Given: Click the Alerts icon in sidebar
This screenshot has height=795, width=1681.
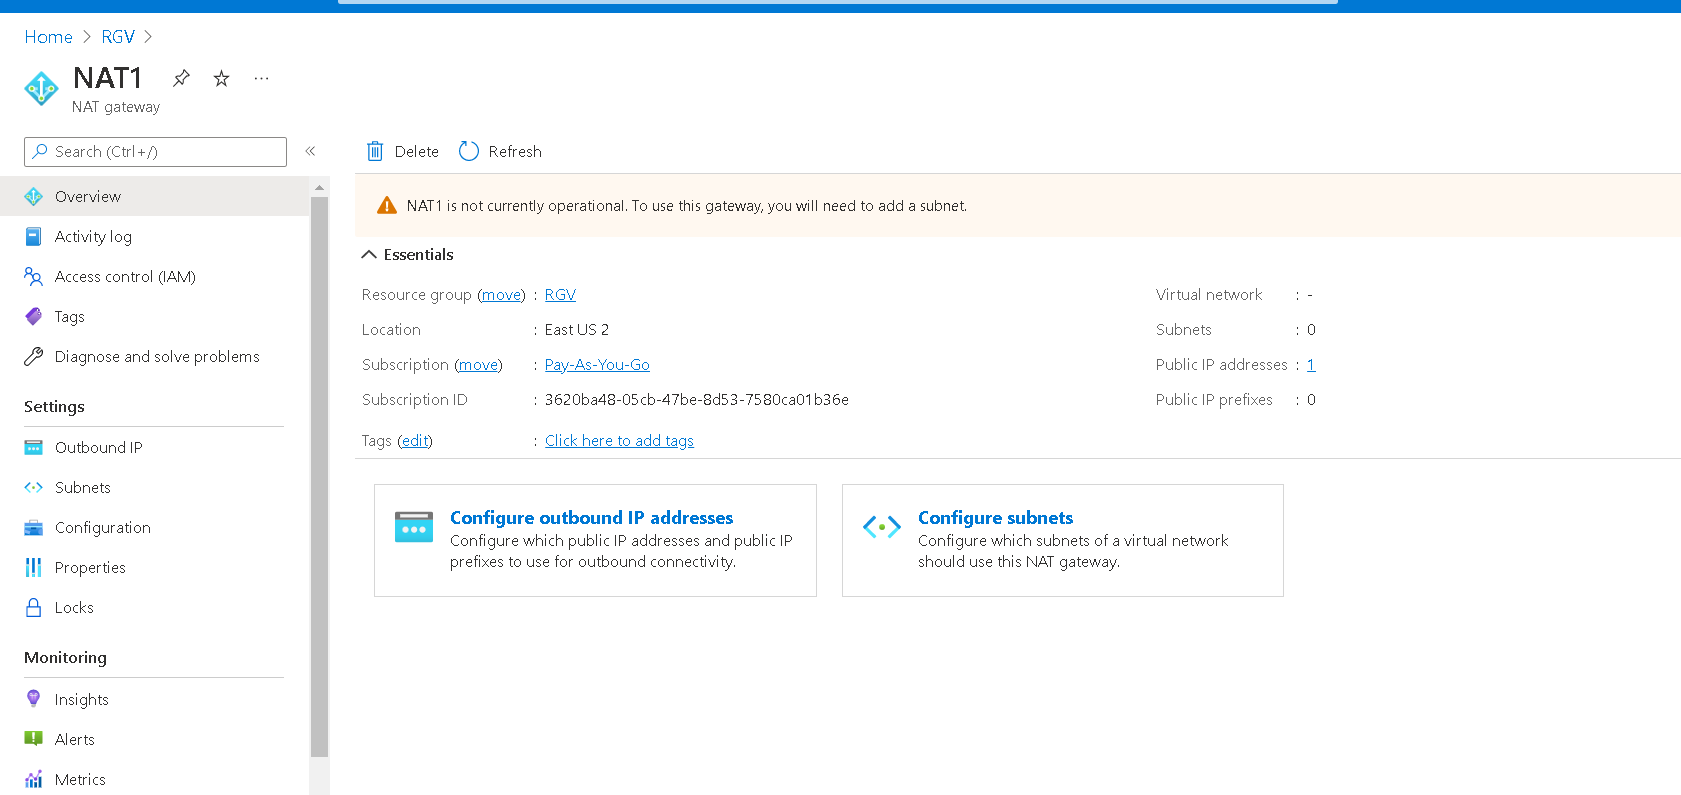Looking at the screenshot, I should tap(34, 739).
